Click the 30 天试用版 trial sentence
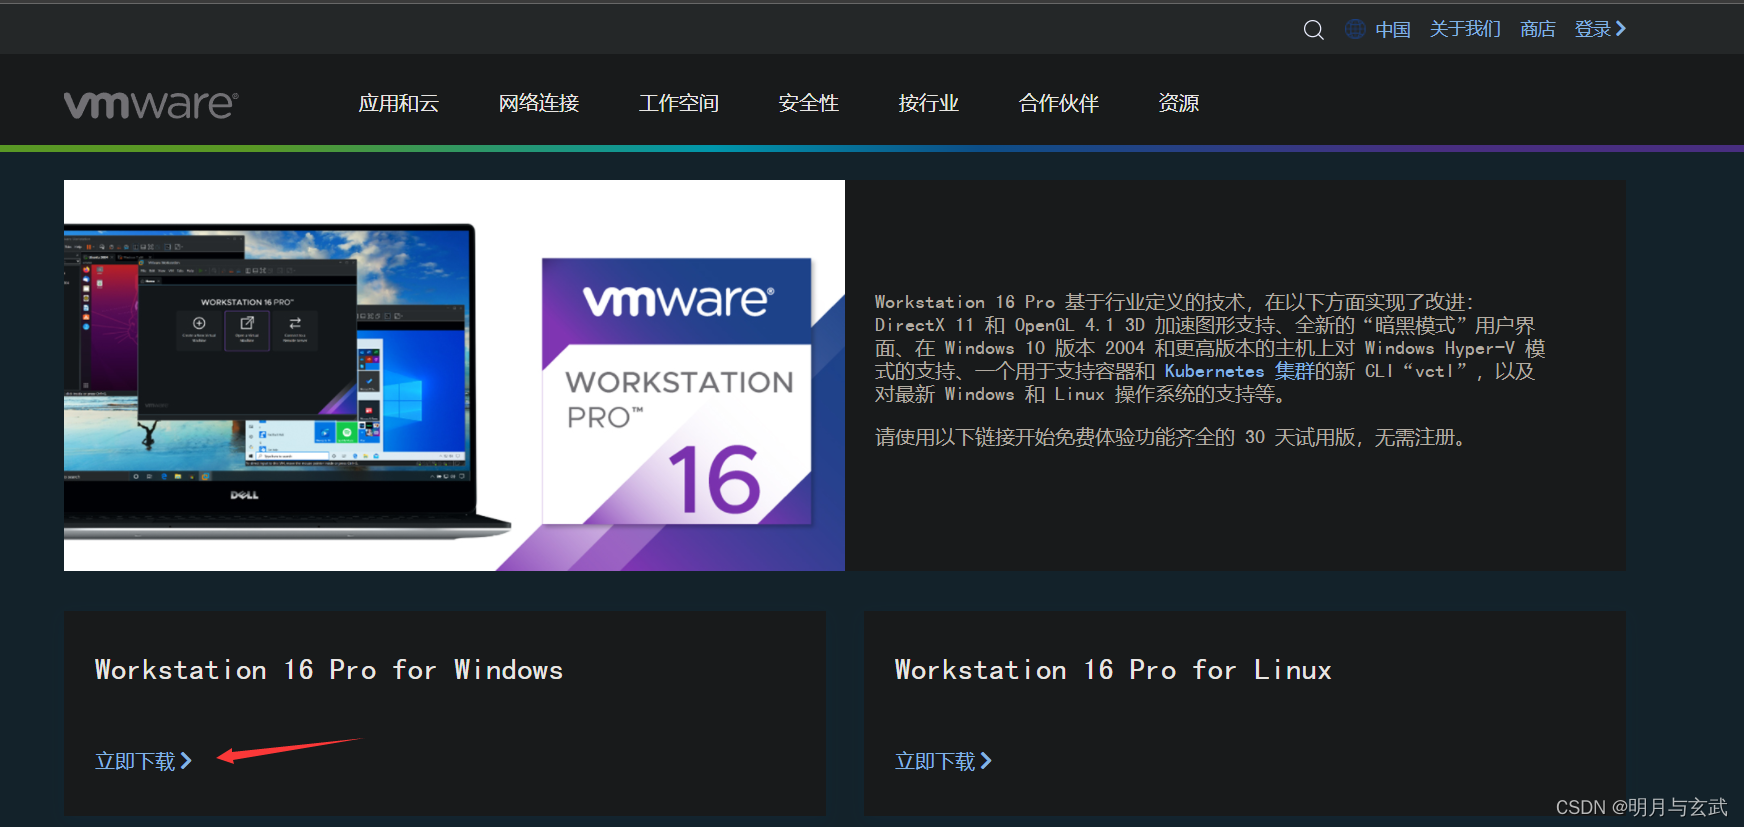 [1172, 437]
